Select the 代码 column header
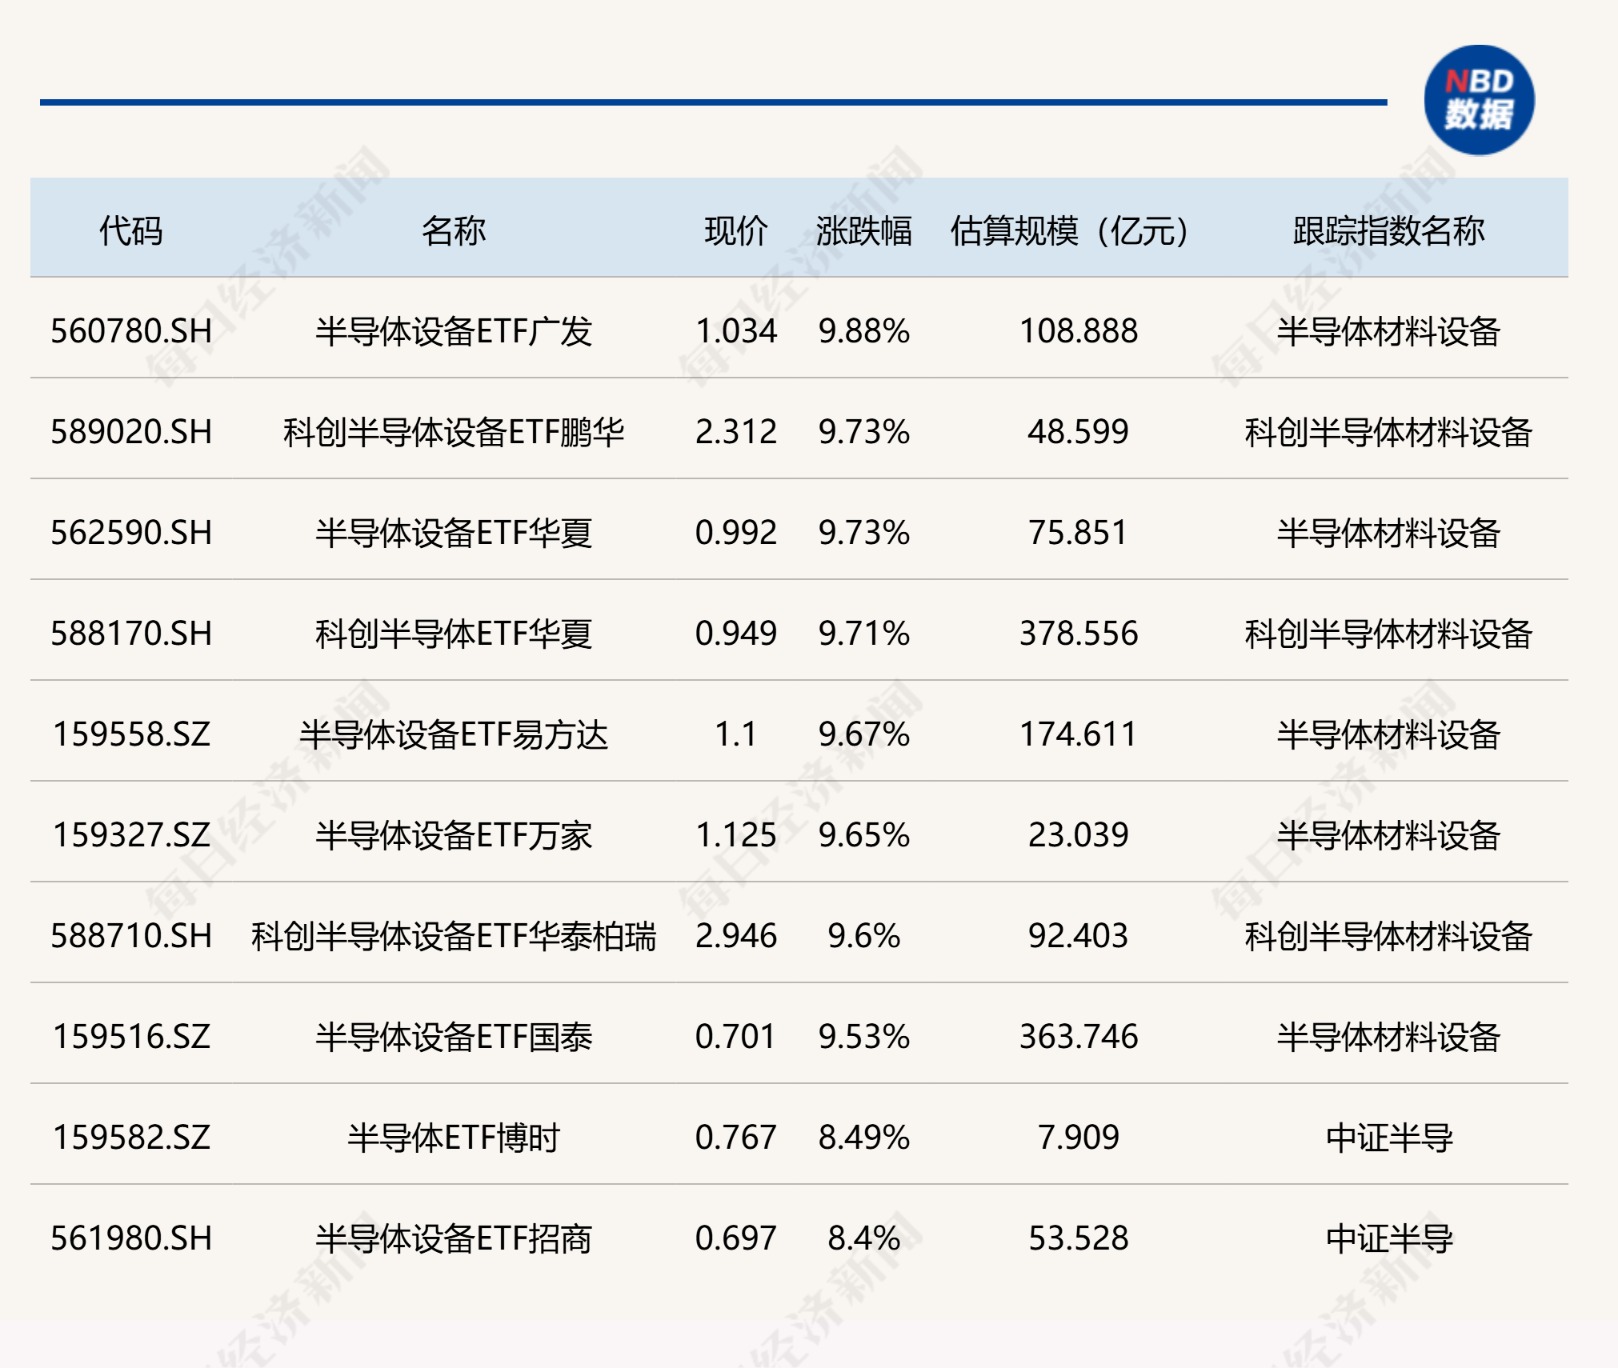Image resolution: width=1618 pixels, height=1368 pixels. coord(131,231)
